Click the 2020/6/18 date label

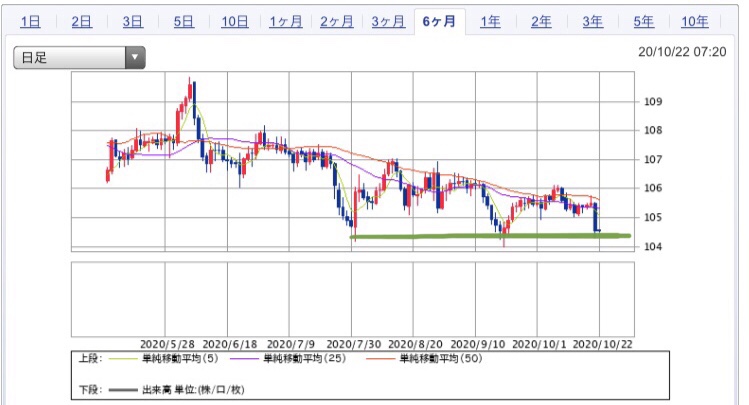tap(230, 344)
